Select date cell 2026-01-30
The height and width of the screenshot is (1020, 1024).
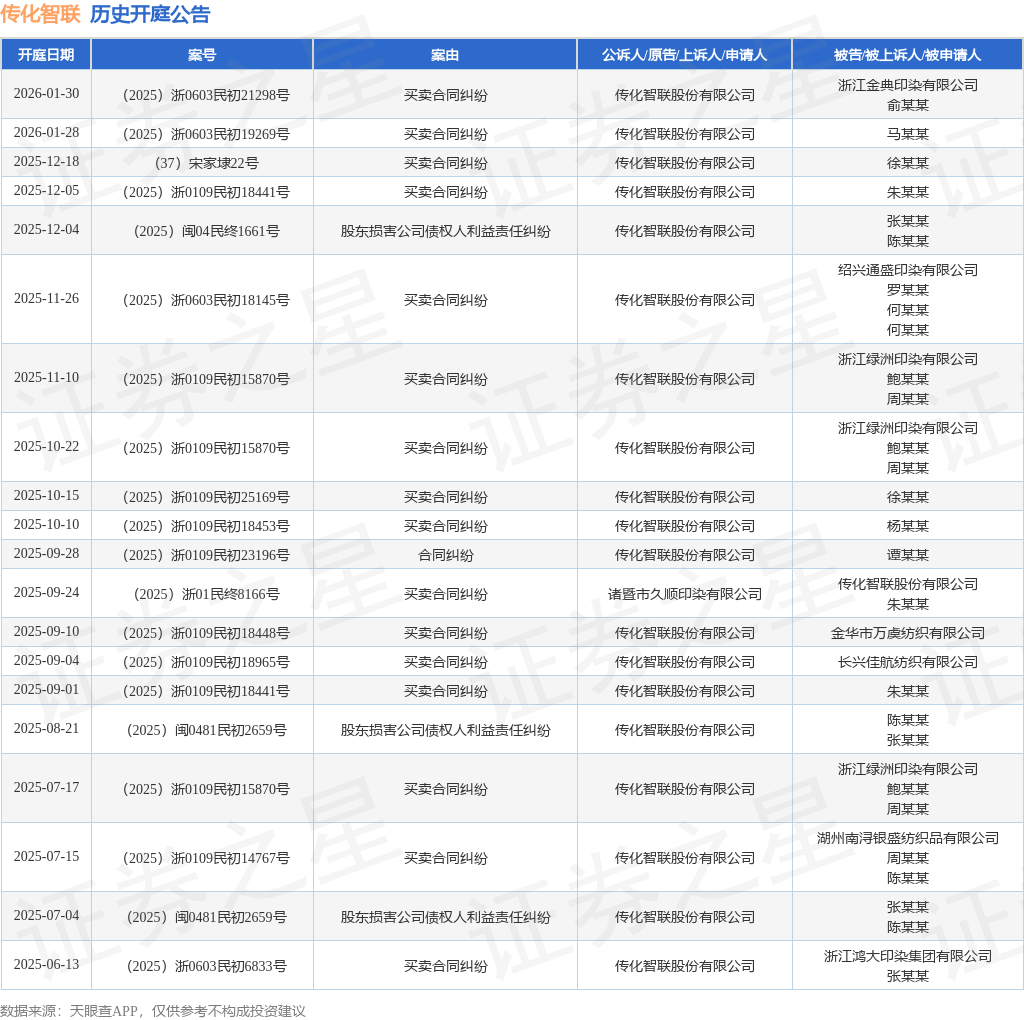tap(46, 93)
